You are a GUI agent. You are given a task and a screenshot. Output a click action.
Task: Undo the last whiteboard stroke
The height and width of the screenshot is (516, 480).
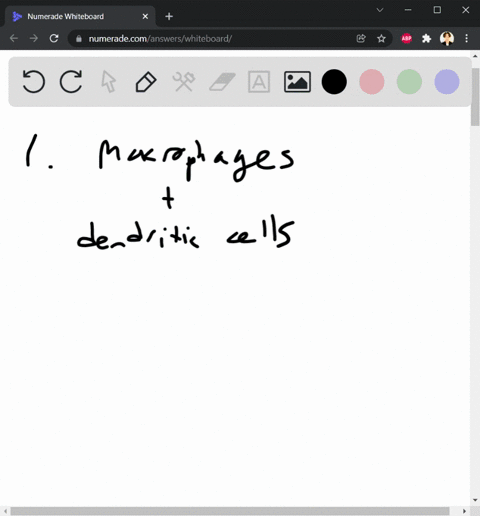33,82
